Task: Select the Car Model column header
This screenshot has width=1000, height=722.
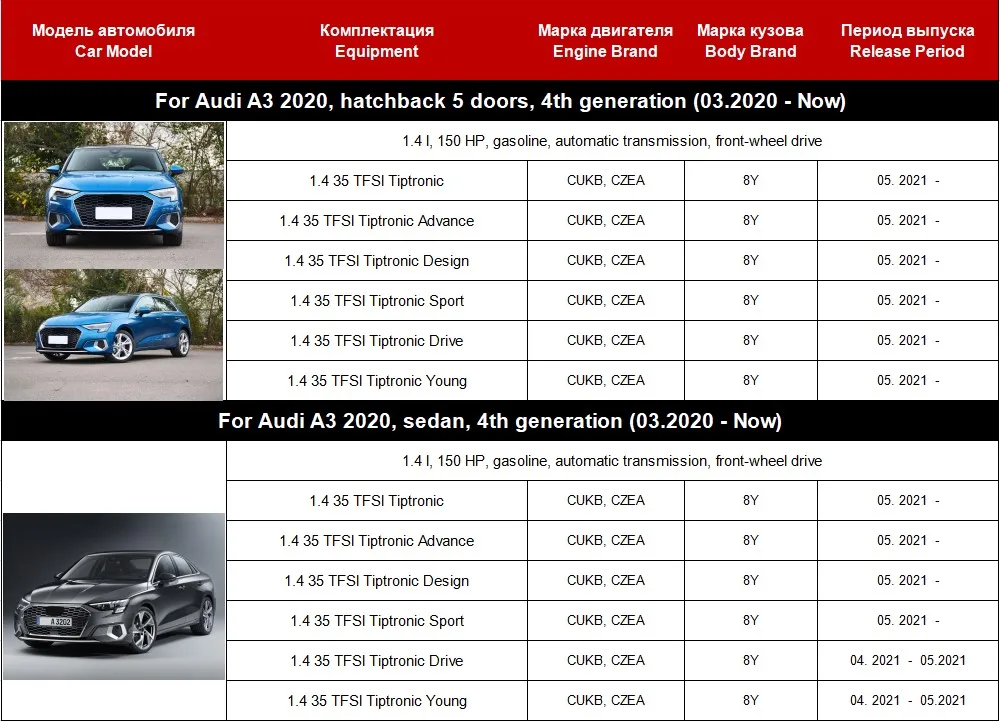Action: pyautogui.click(x=114, y=41)
